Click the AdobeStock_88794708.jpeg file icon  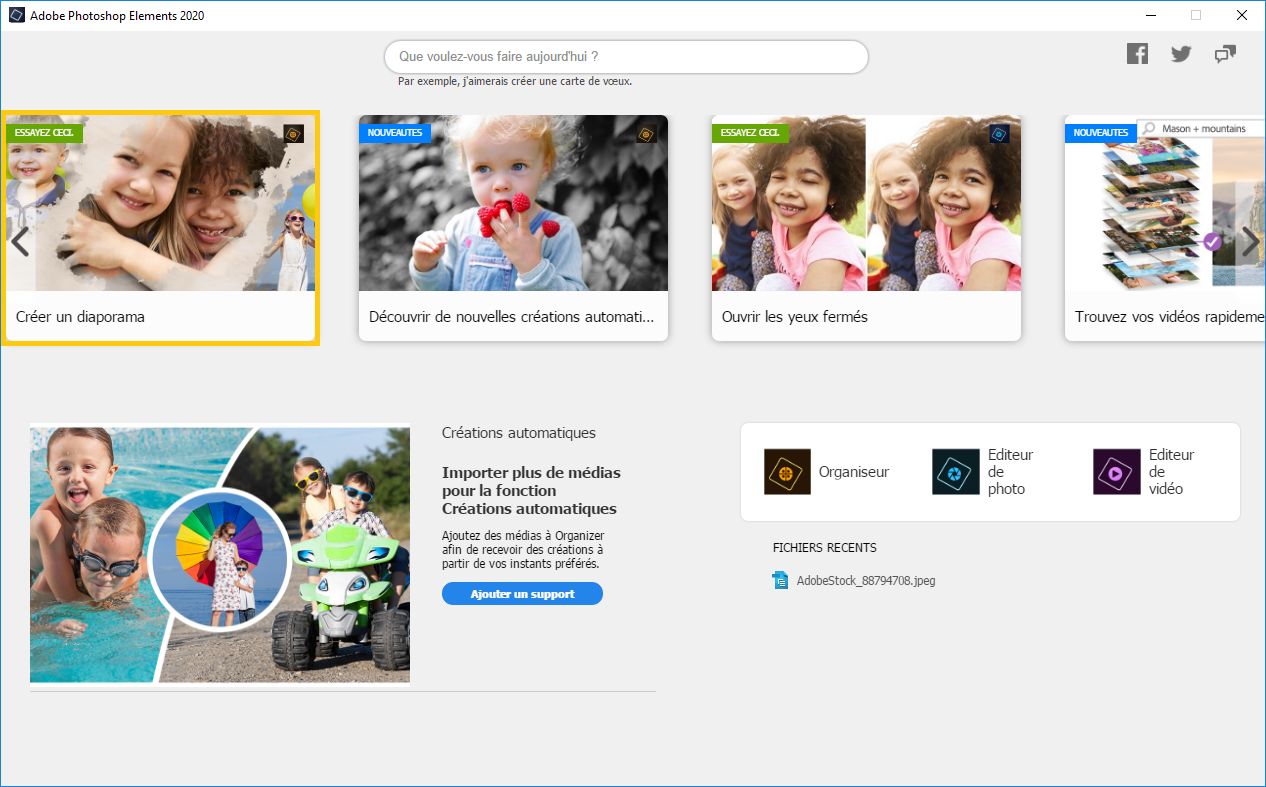[x=781, y=580]
